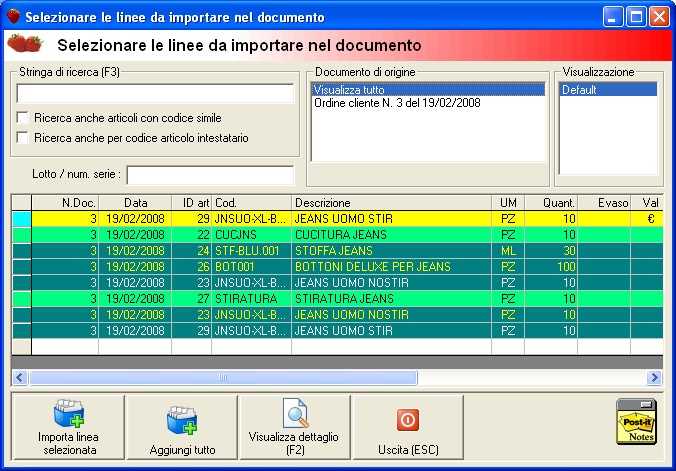Click the Aggiungi tutto folder icon
This screenshot has width=676, height=471.
182,419
